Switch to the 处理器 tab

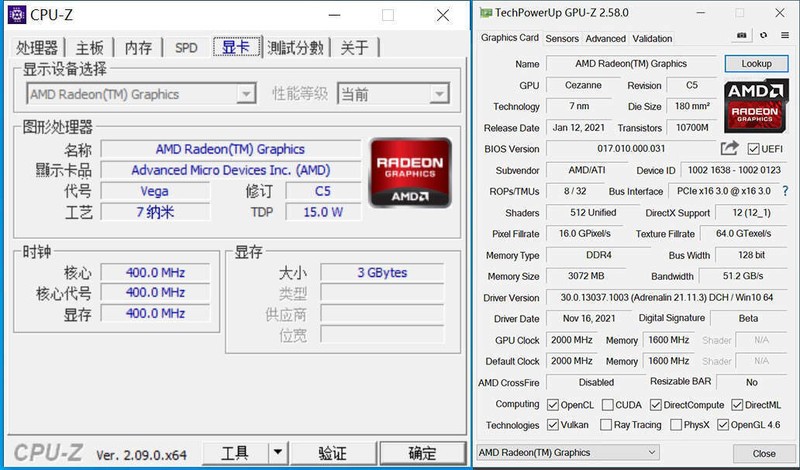(x=36, y=48)
